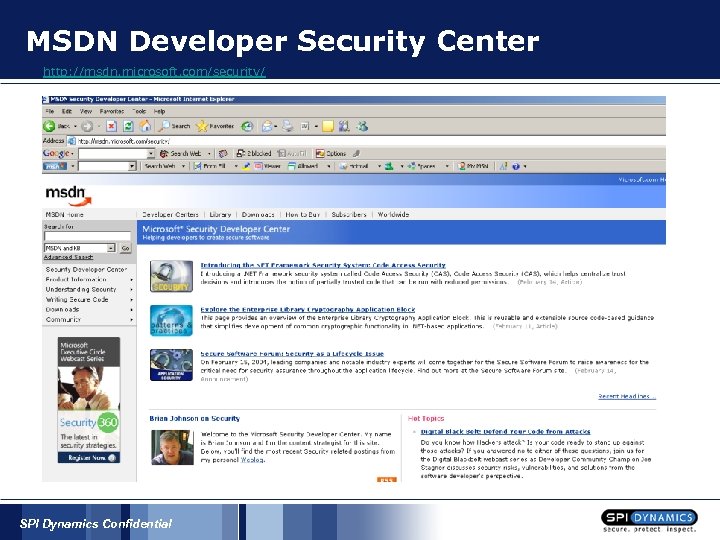Open Downloads in MSDN nav bar

pyautogui.click(x=258, y=214)
